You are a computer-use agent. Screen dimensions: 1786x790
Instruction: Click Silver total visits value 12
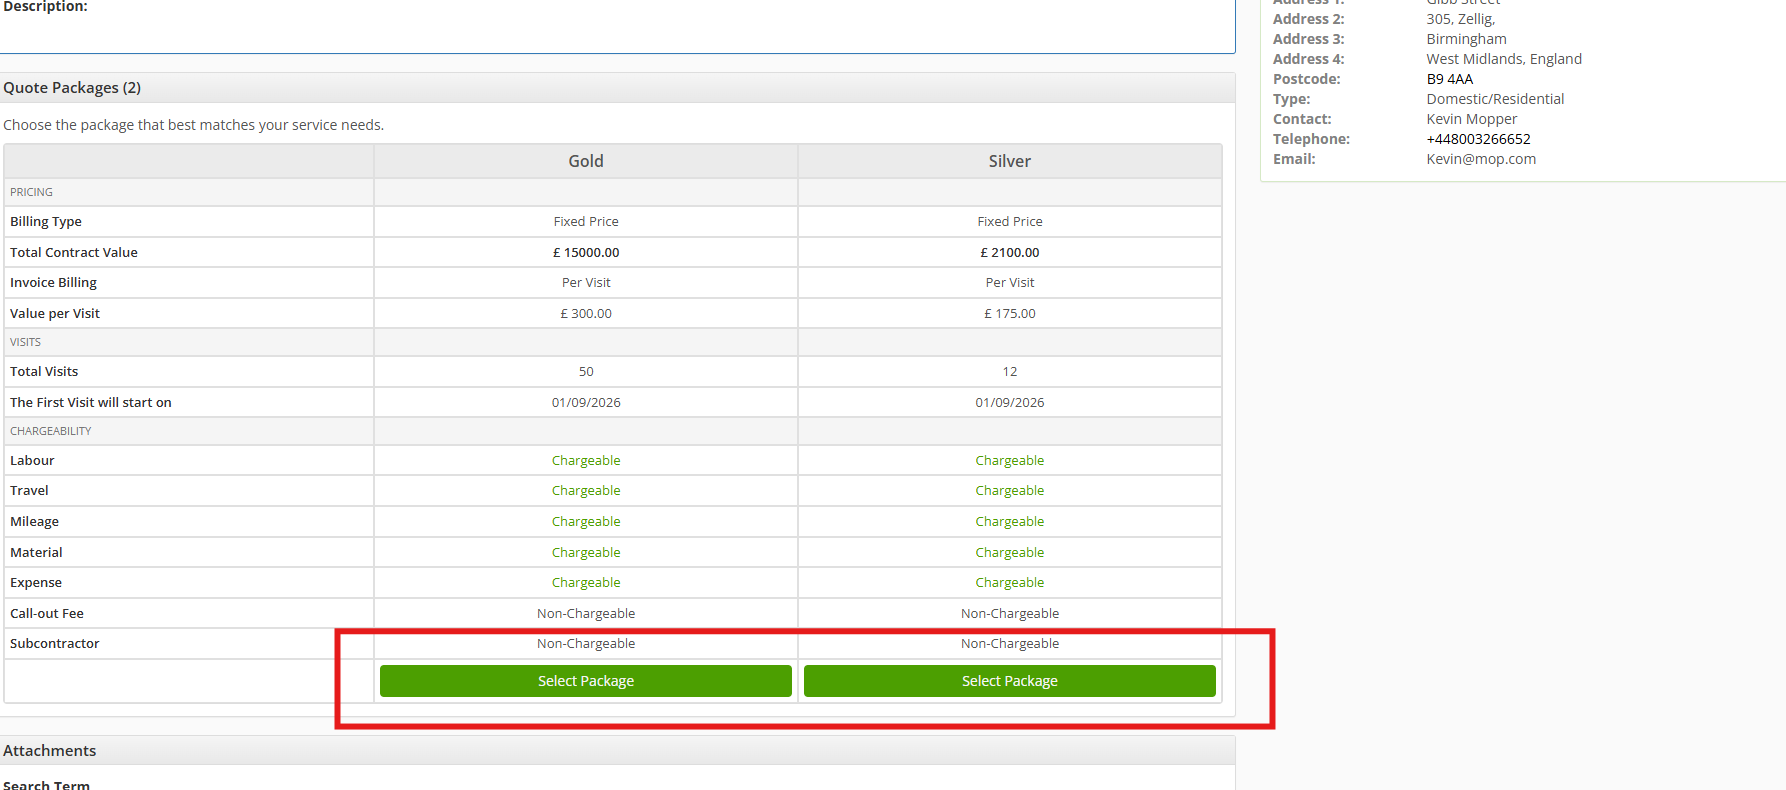pos(1010,372)
